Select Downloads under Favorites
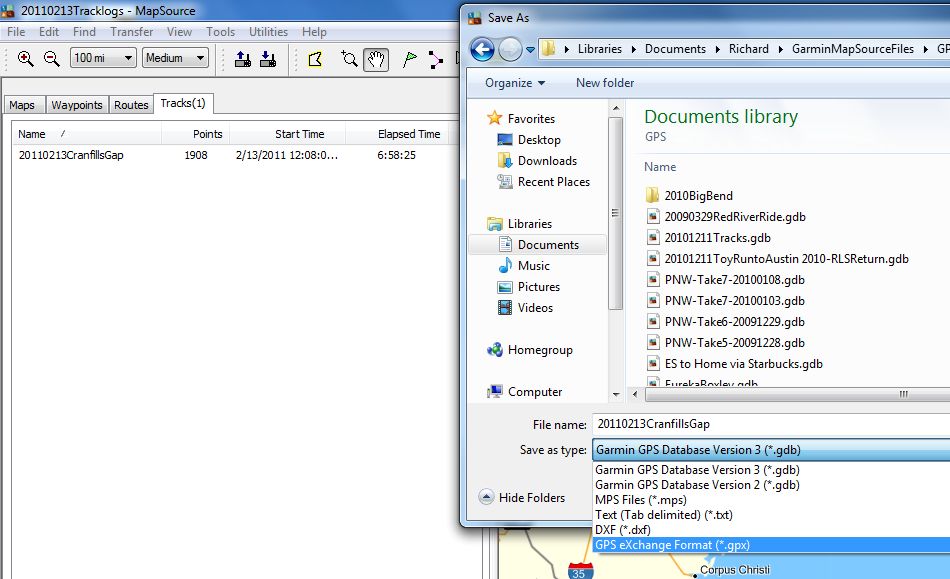This screenshot has height=579, width=950. pos(537,160)
